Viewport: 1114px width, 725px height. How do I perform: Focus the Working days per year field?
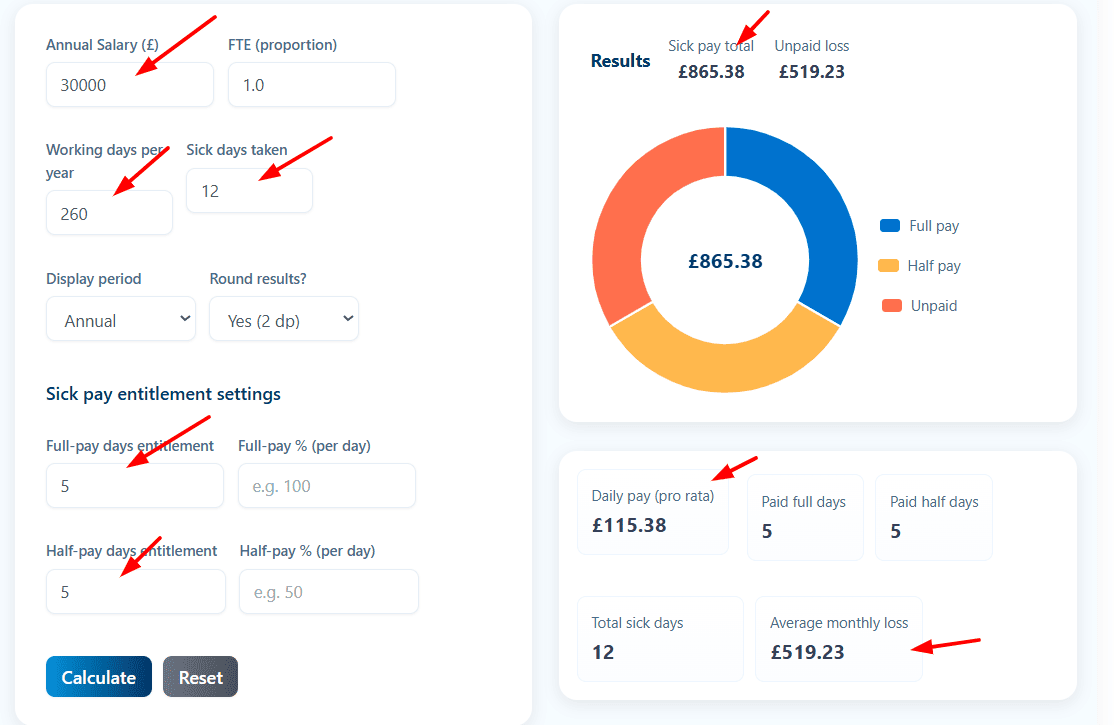[108, 213]
